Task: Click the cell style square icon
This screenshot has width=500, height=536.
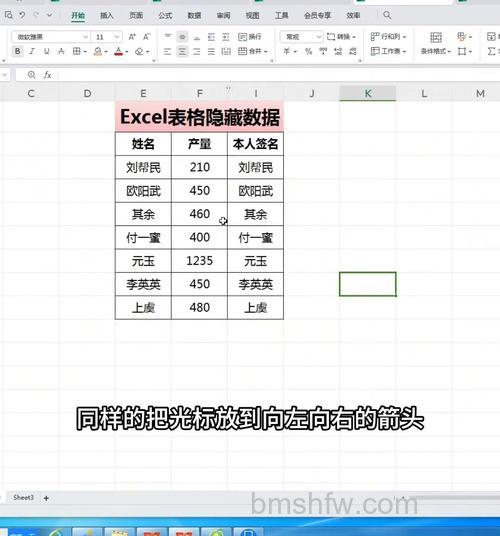Action: (x=462, y=51)
